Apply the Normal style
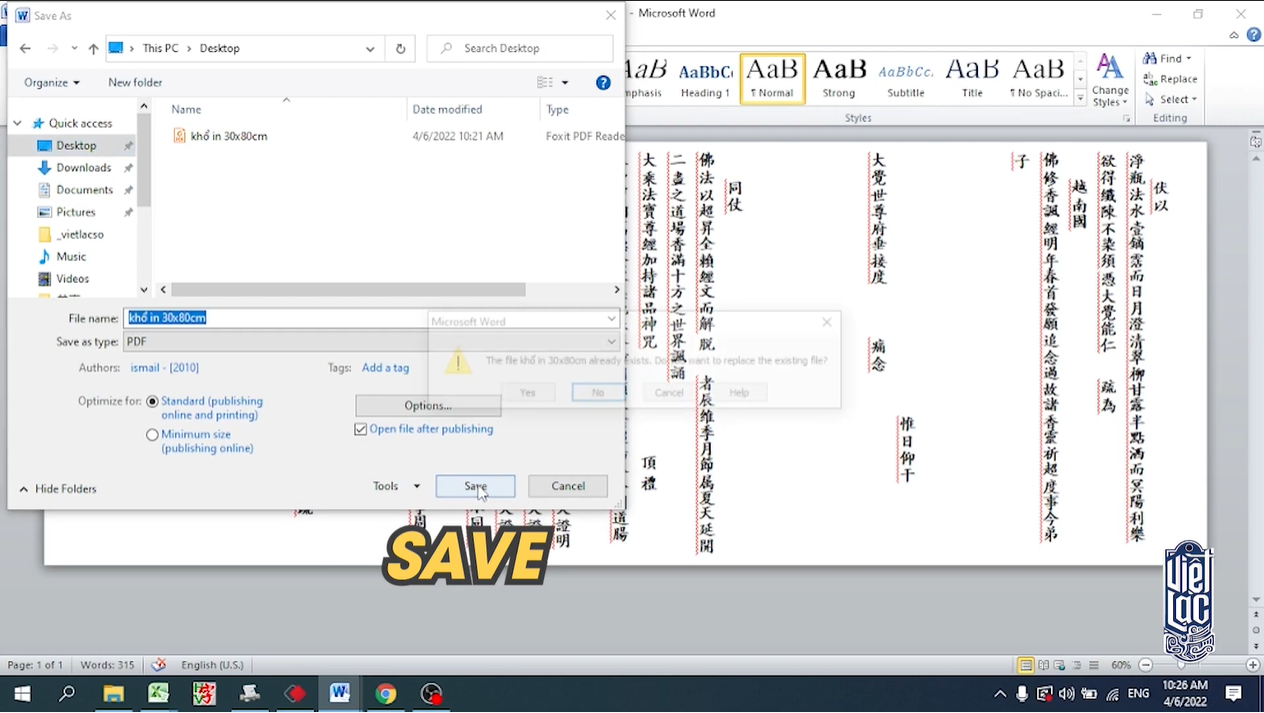The image size is (1264, 713). (x=772, y=79)
